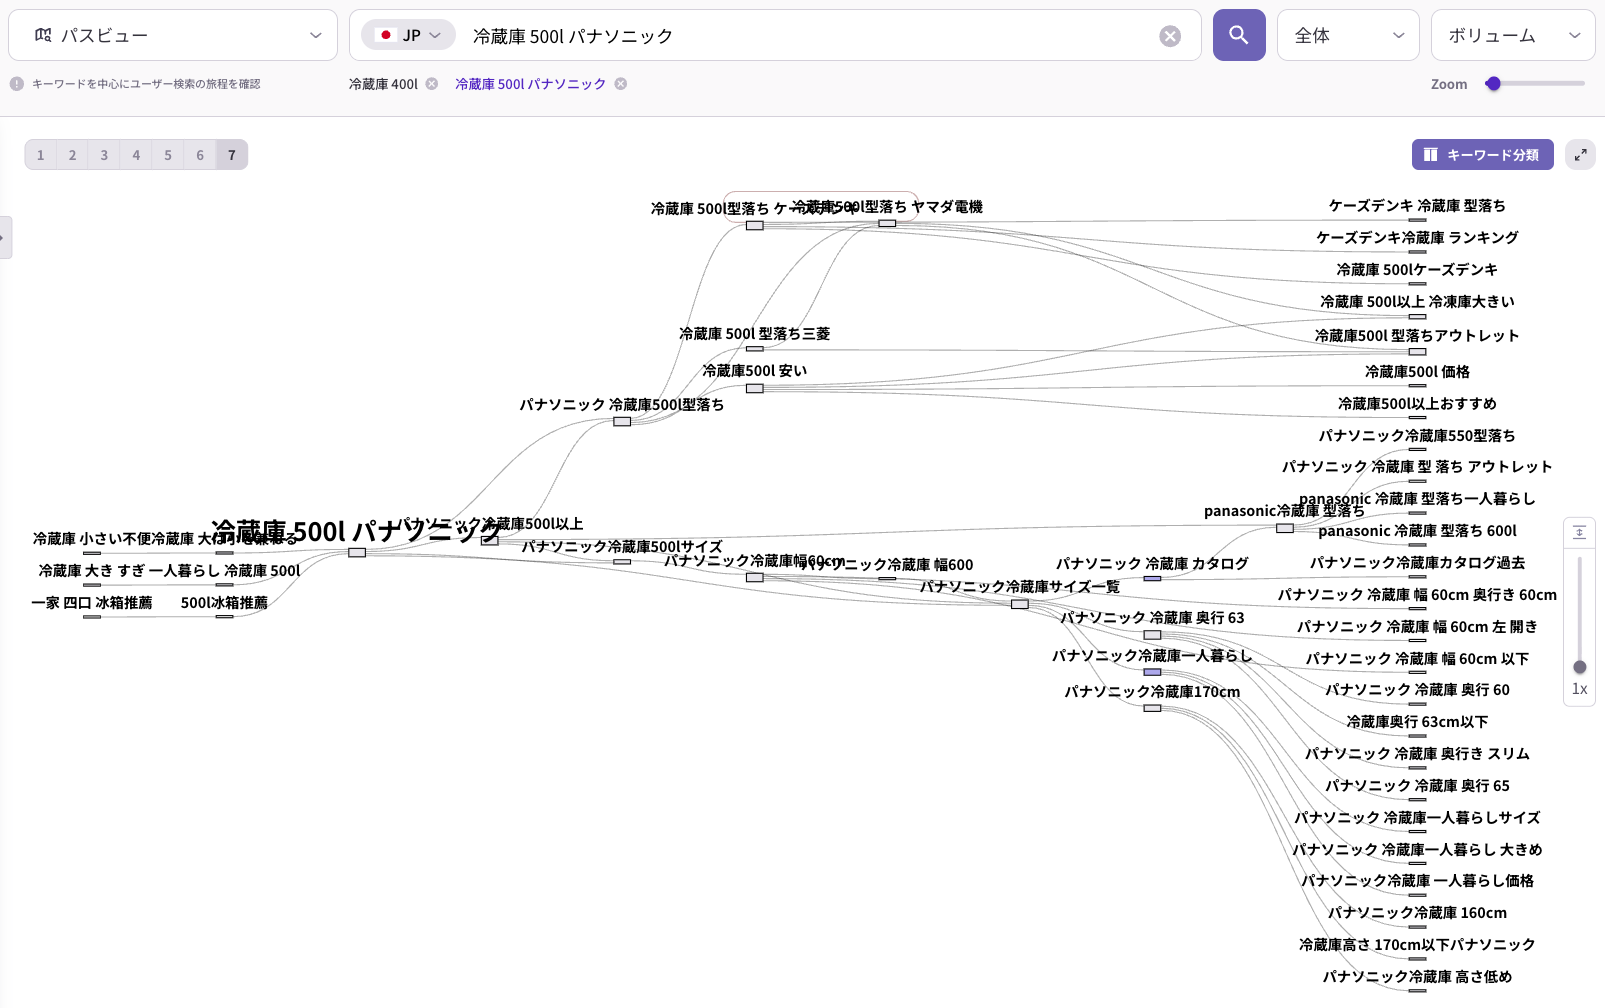1605x1008 pixels.
Task: Click the horizontal Zoom slider handle
Action: (x=1493, y=84)
